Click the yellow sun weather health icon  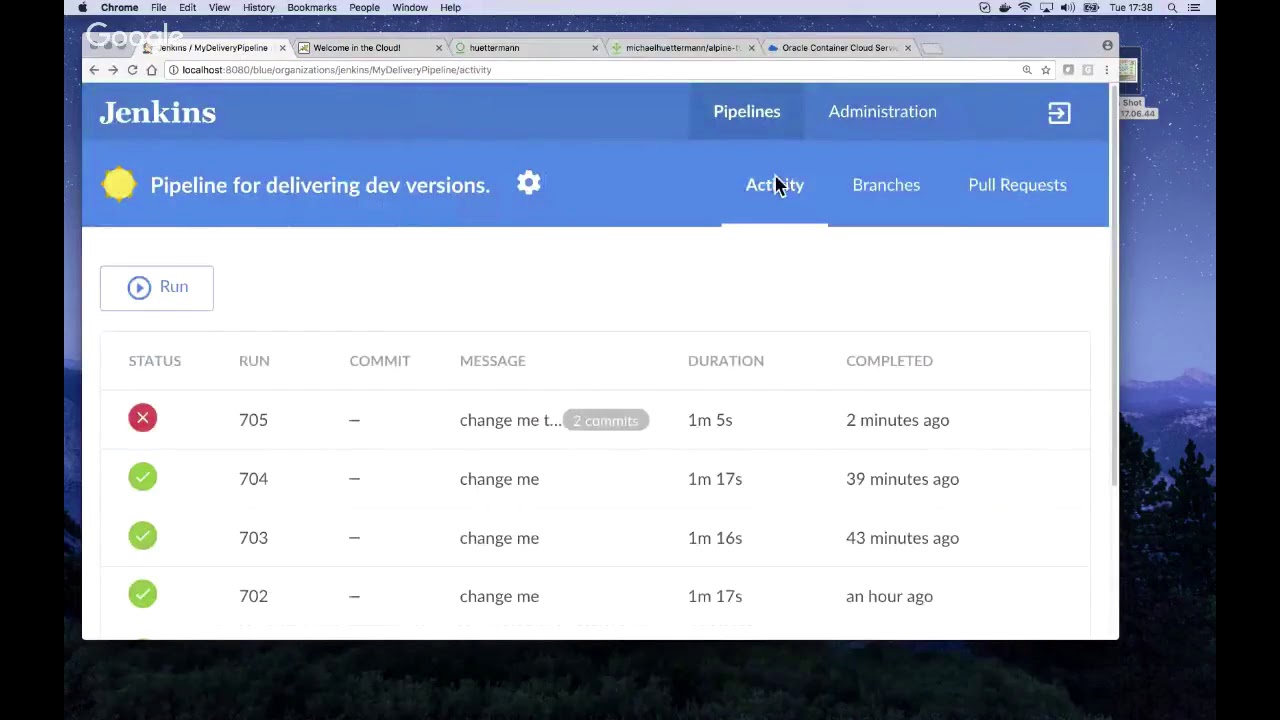point(119,184)
